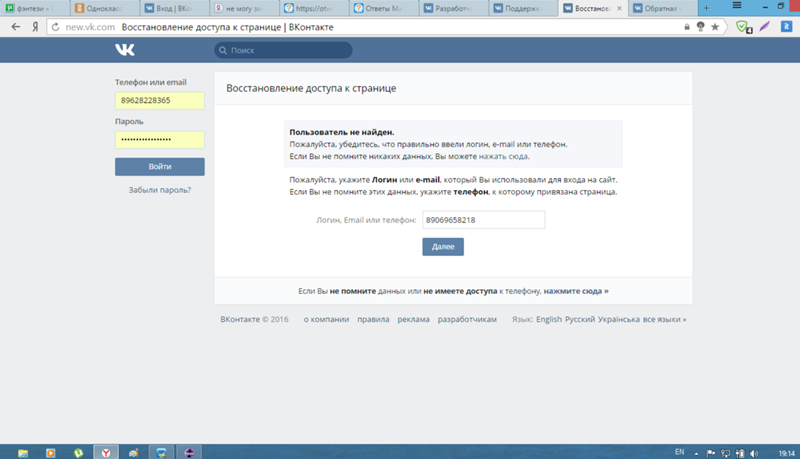Bookmark the page with the star icon
Screen dimensions: 800x459
[715, 27]
